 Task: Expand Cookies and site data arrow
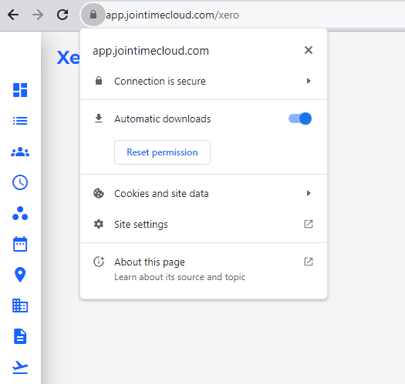coord(308,193)
